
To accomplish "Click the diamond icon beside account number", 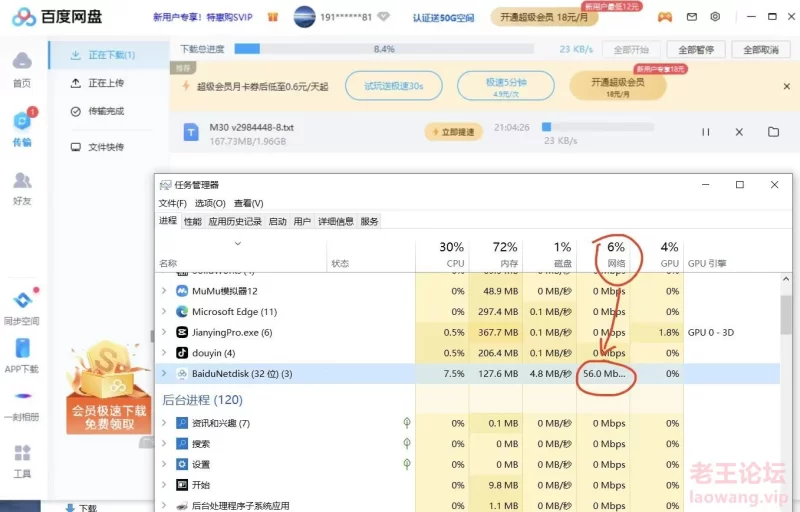I will [383, 17].
